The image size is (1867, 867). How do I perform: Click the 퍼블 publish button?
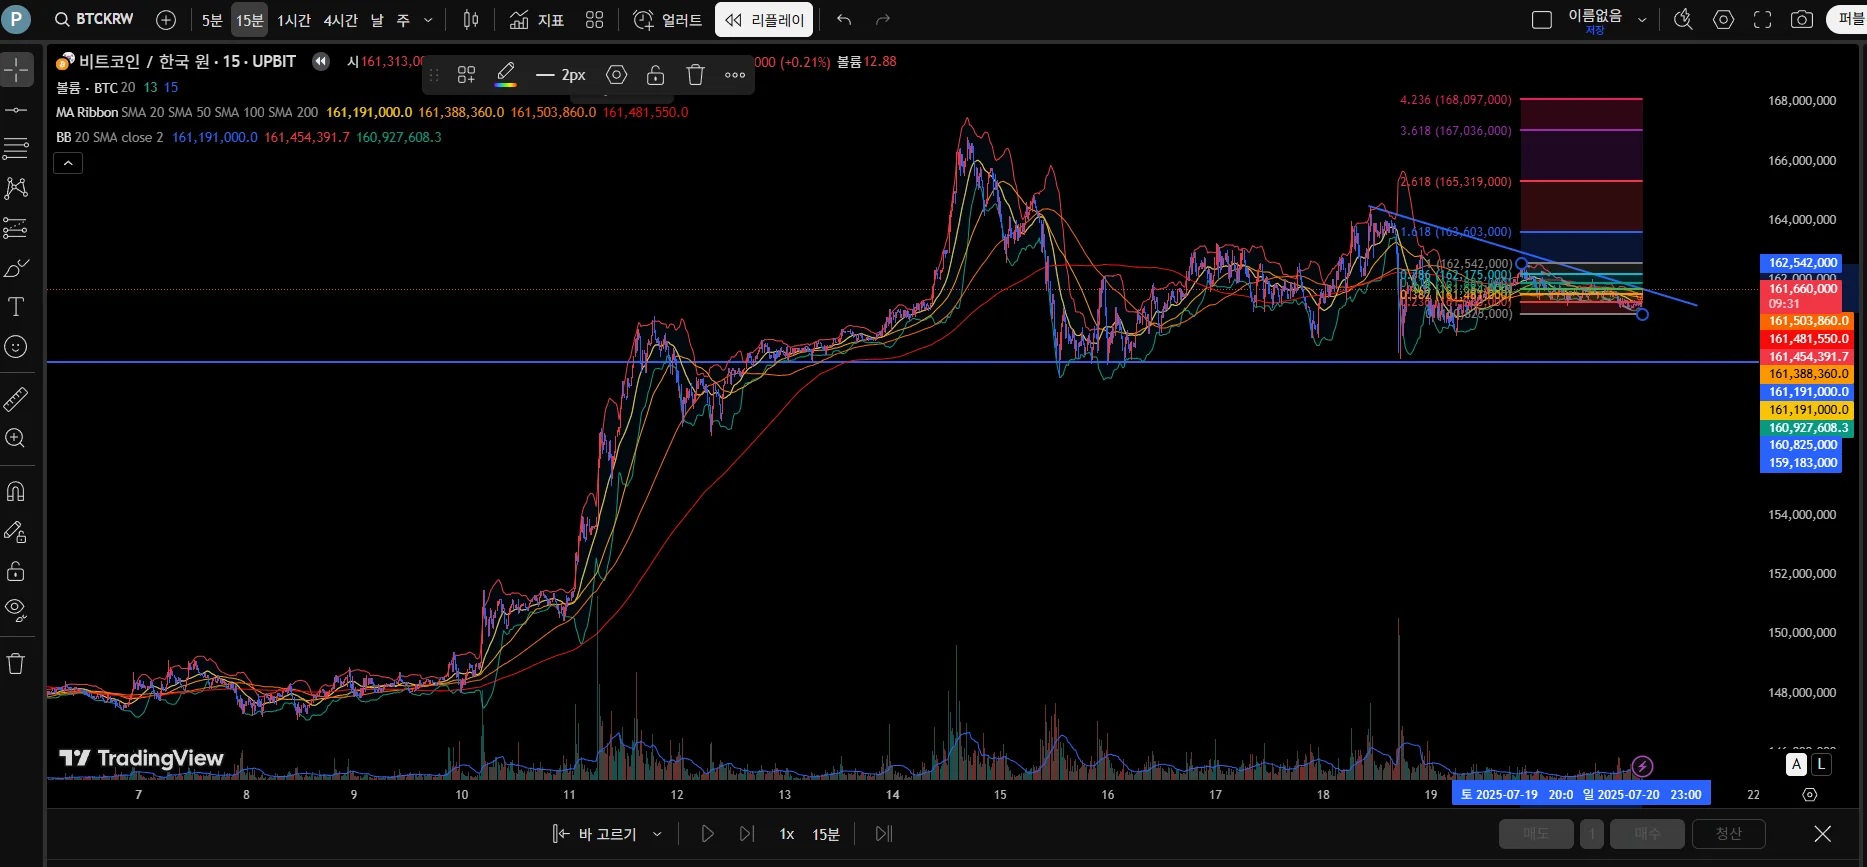point(1847,20)
